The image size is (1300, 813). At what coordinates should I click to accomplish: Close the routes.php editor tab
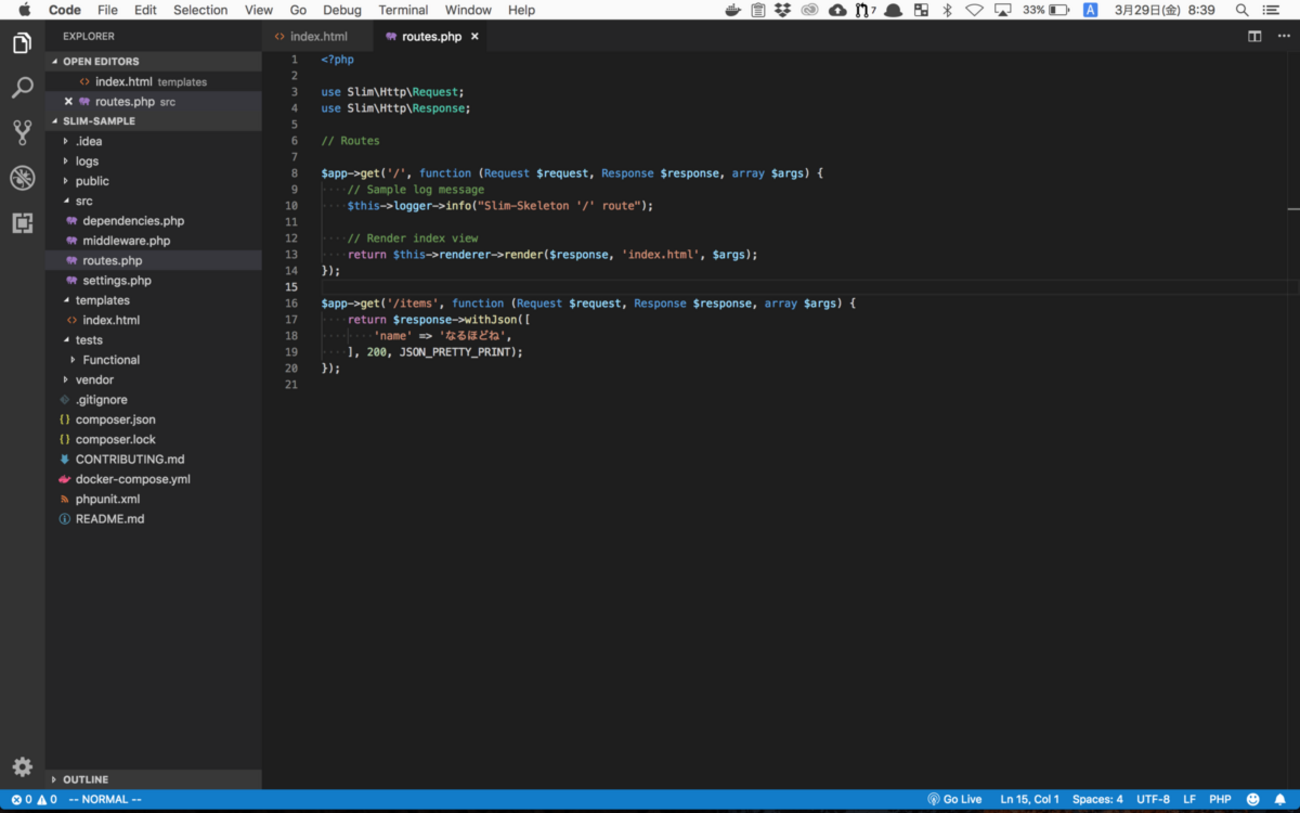475,36
